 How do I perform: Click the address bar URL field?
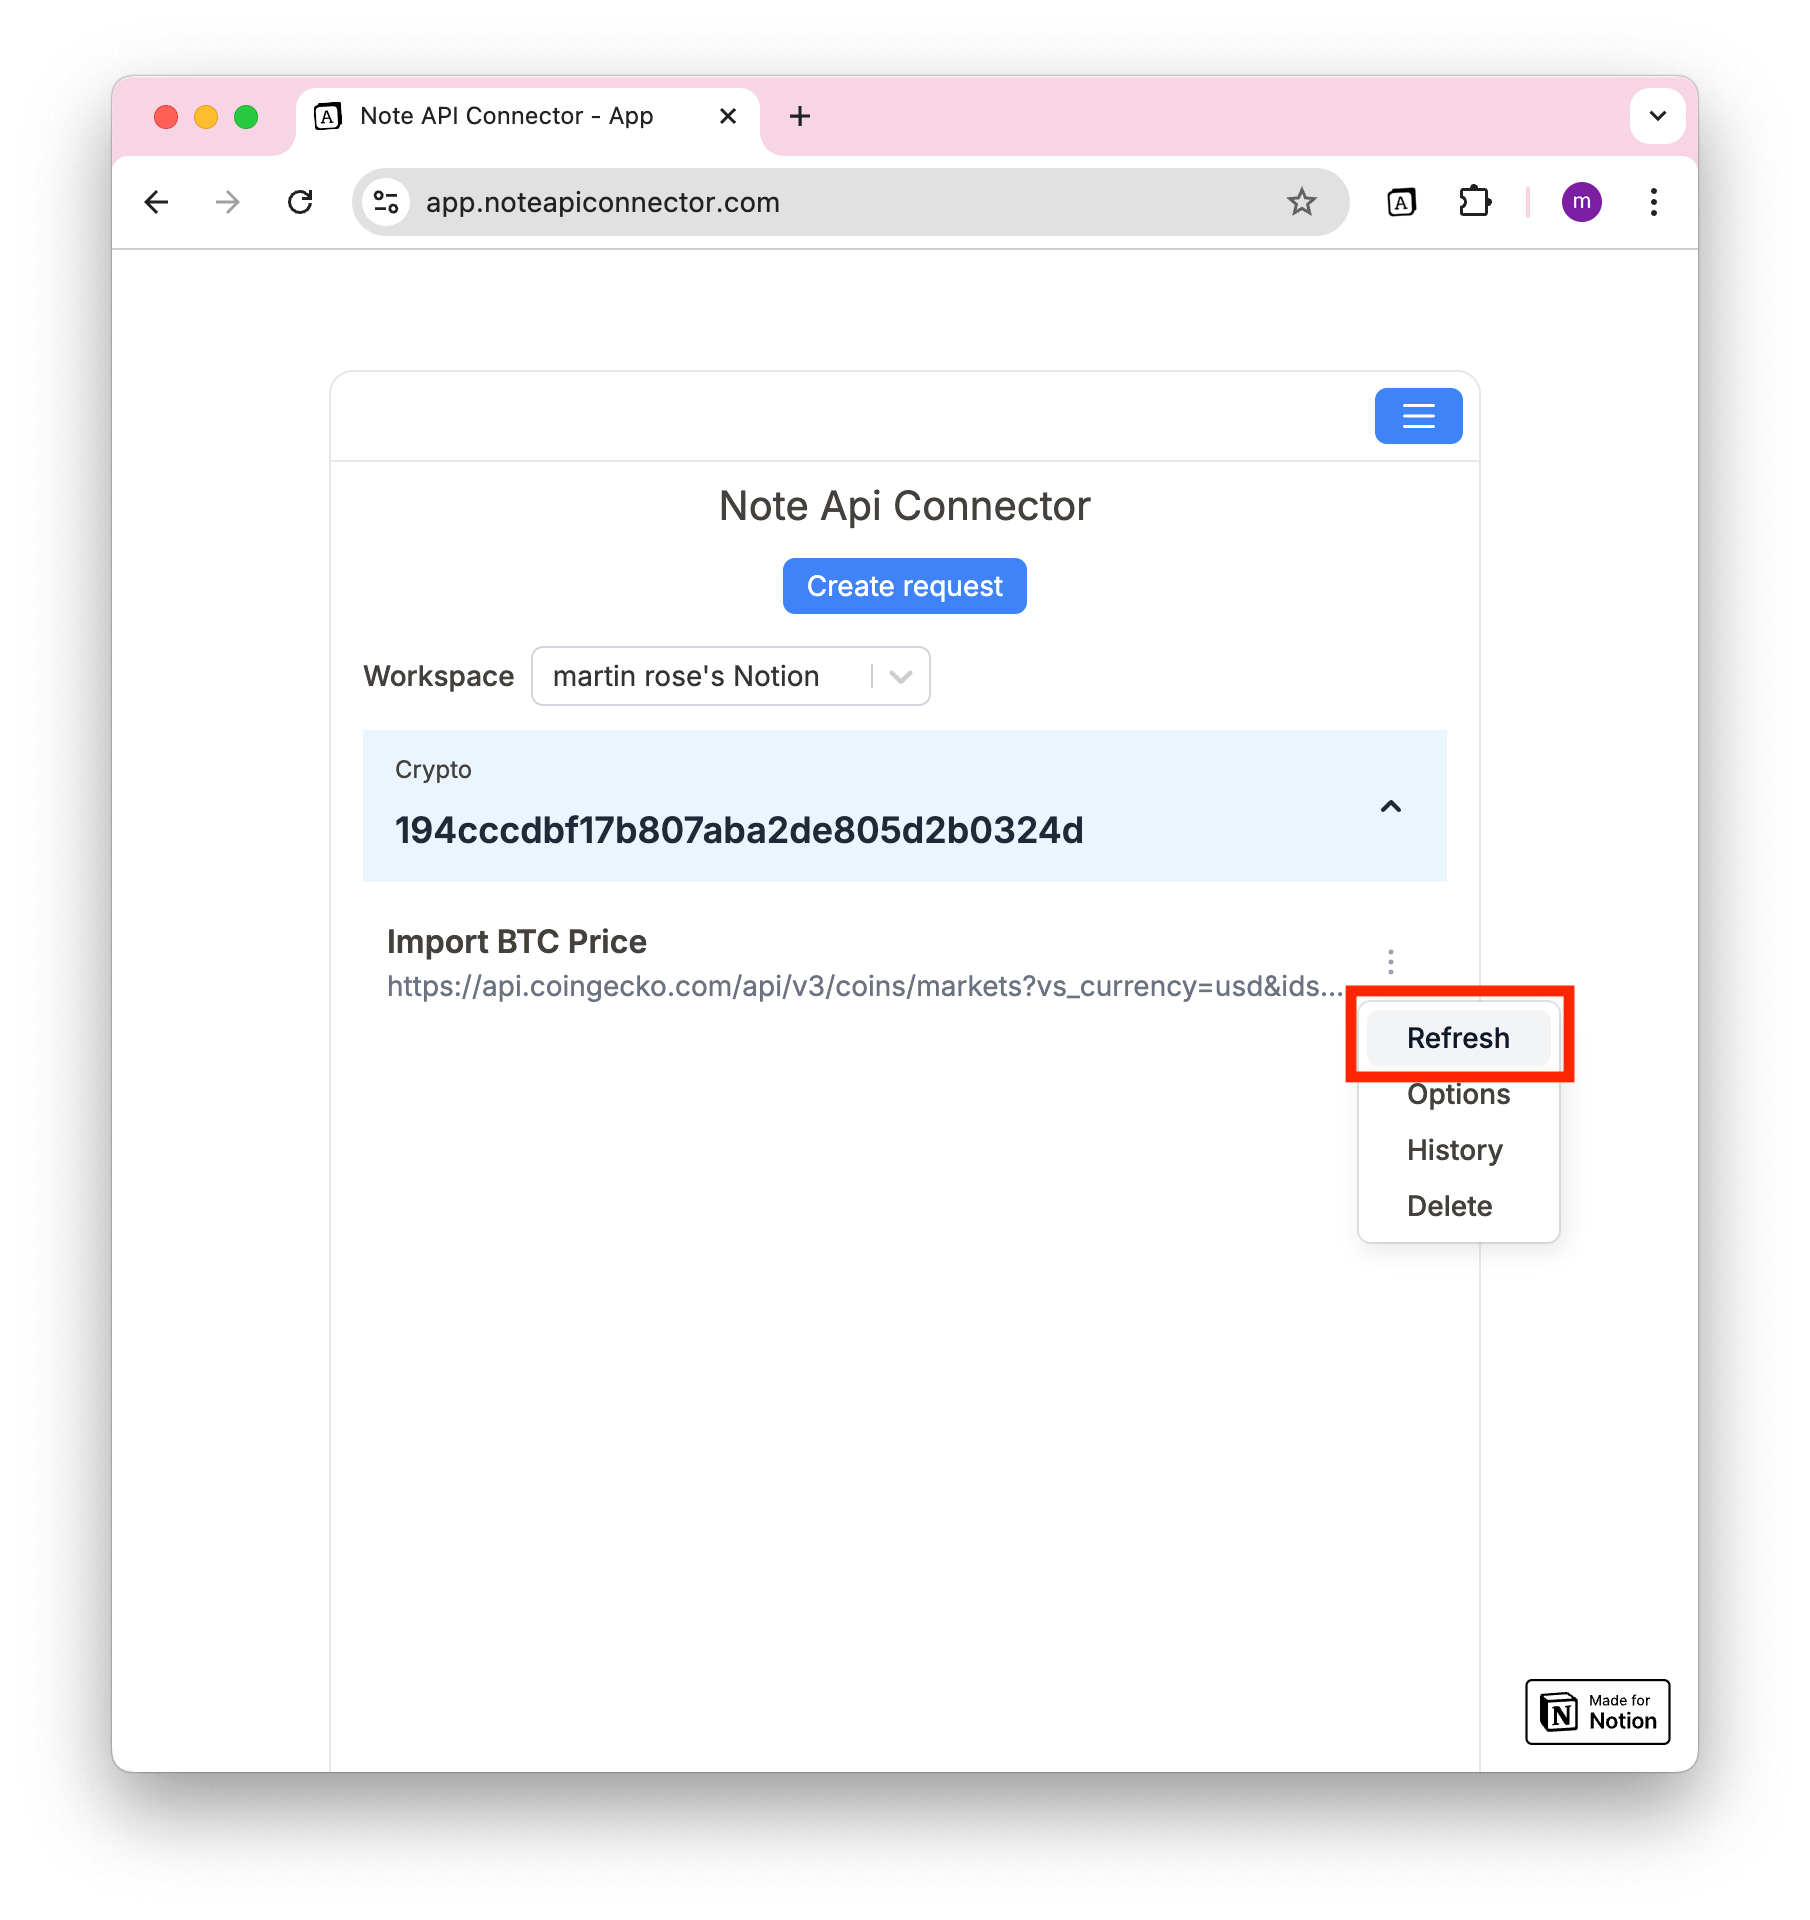coord(800,202)
